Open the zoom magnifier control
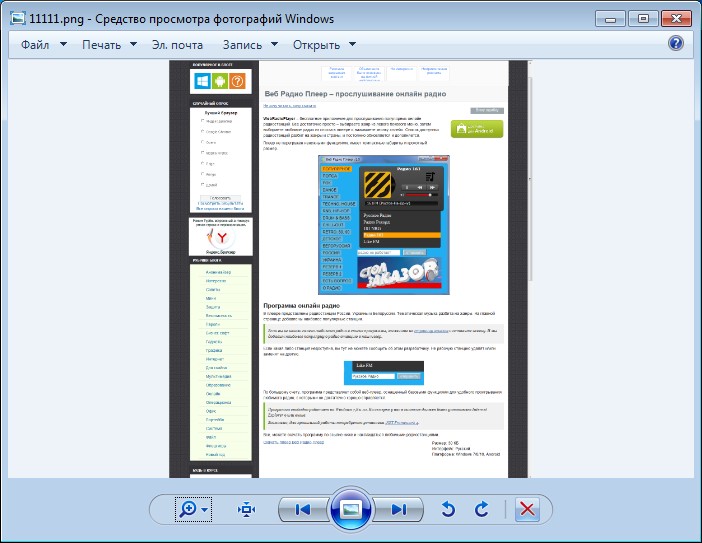 click(188, 509)
